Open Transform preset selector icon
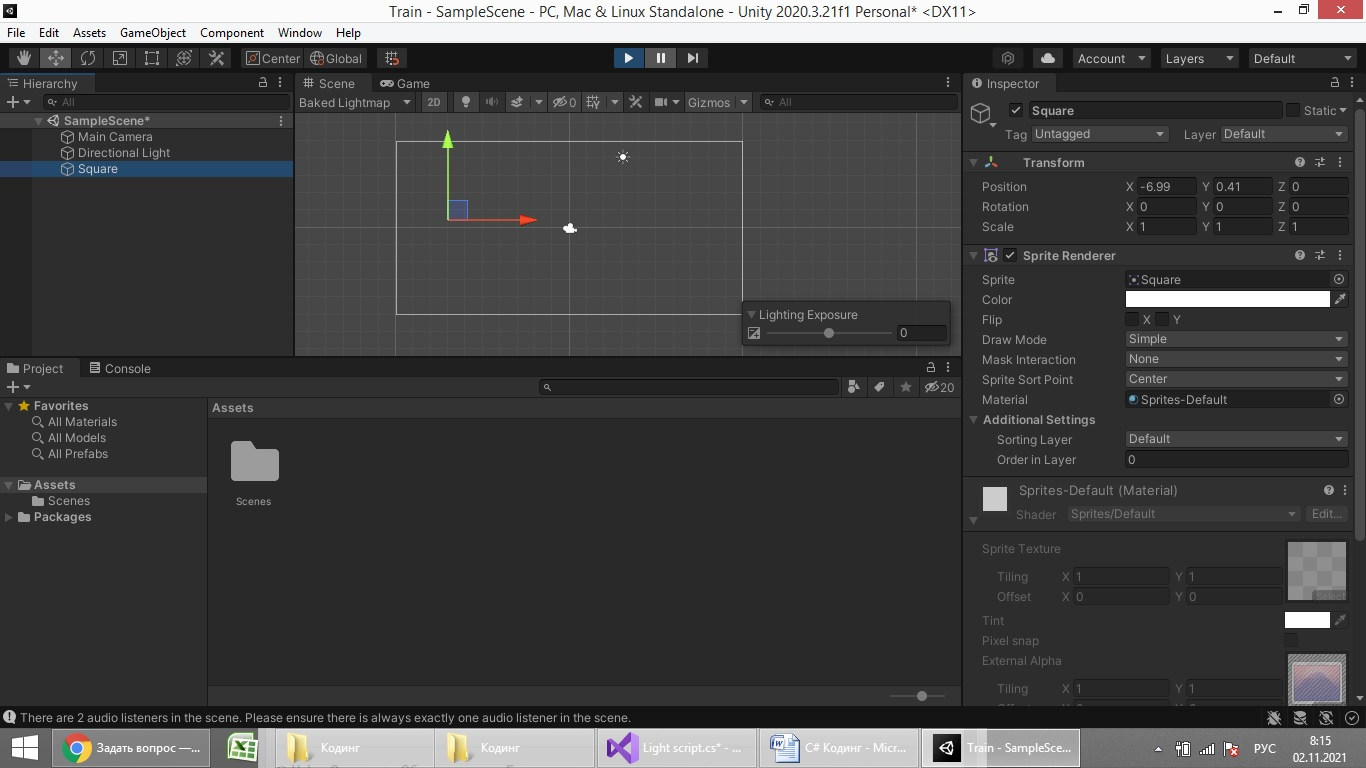The image size is (1366, 768). (x=1320, y=162)
